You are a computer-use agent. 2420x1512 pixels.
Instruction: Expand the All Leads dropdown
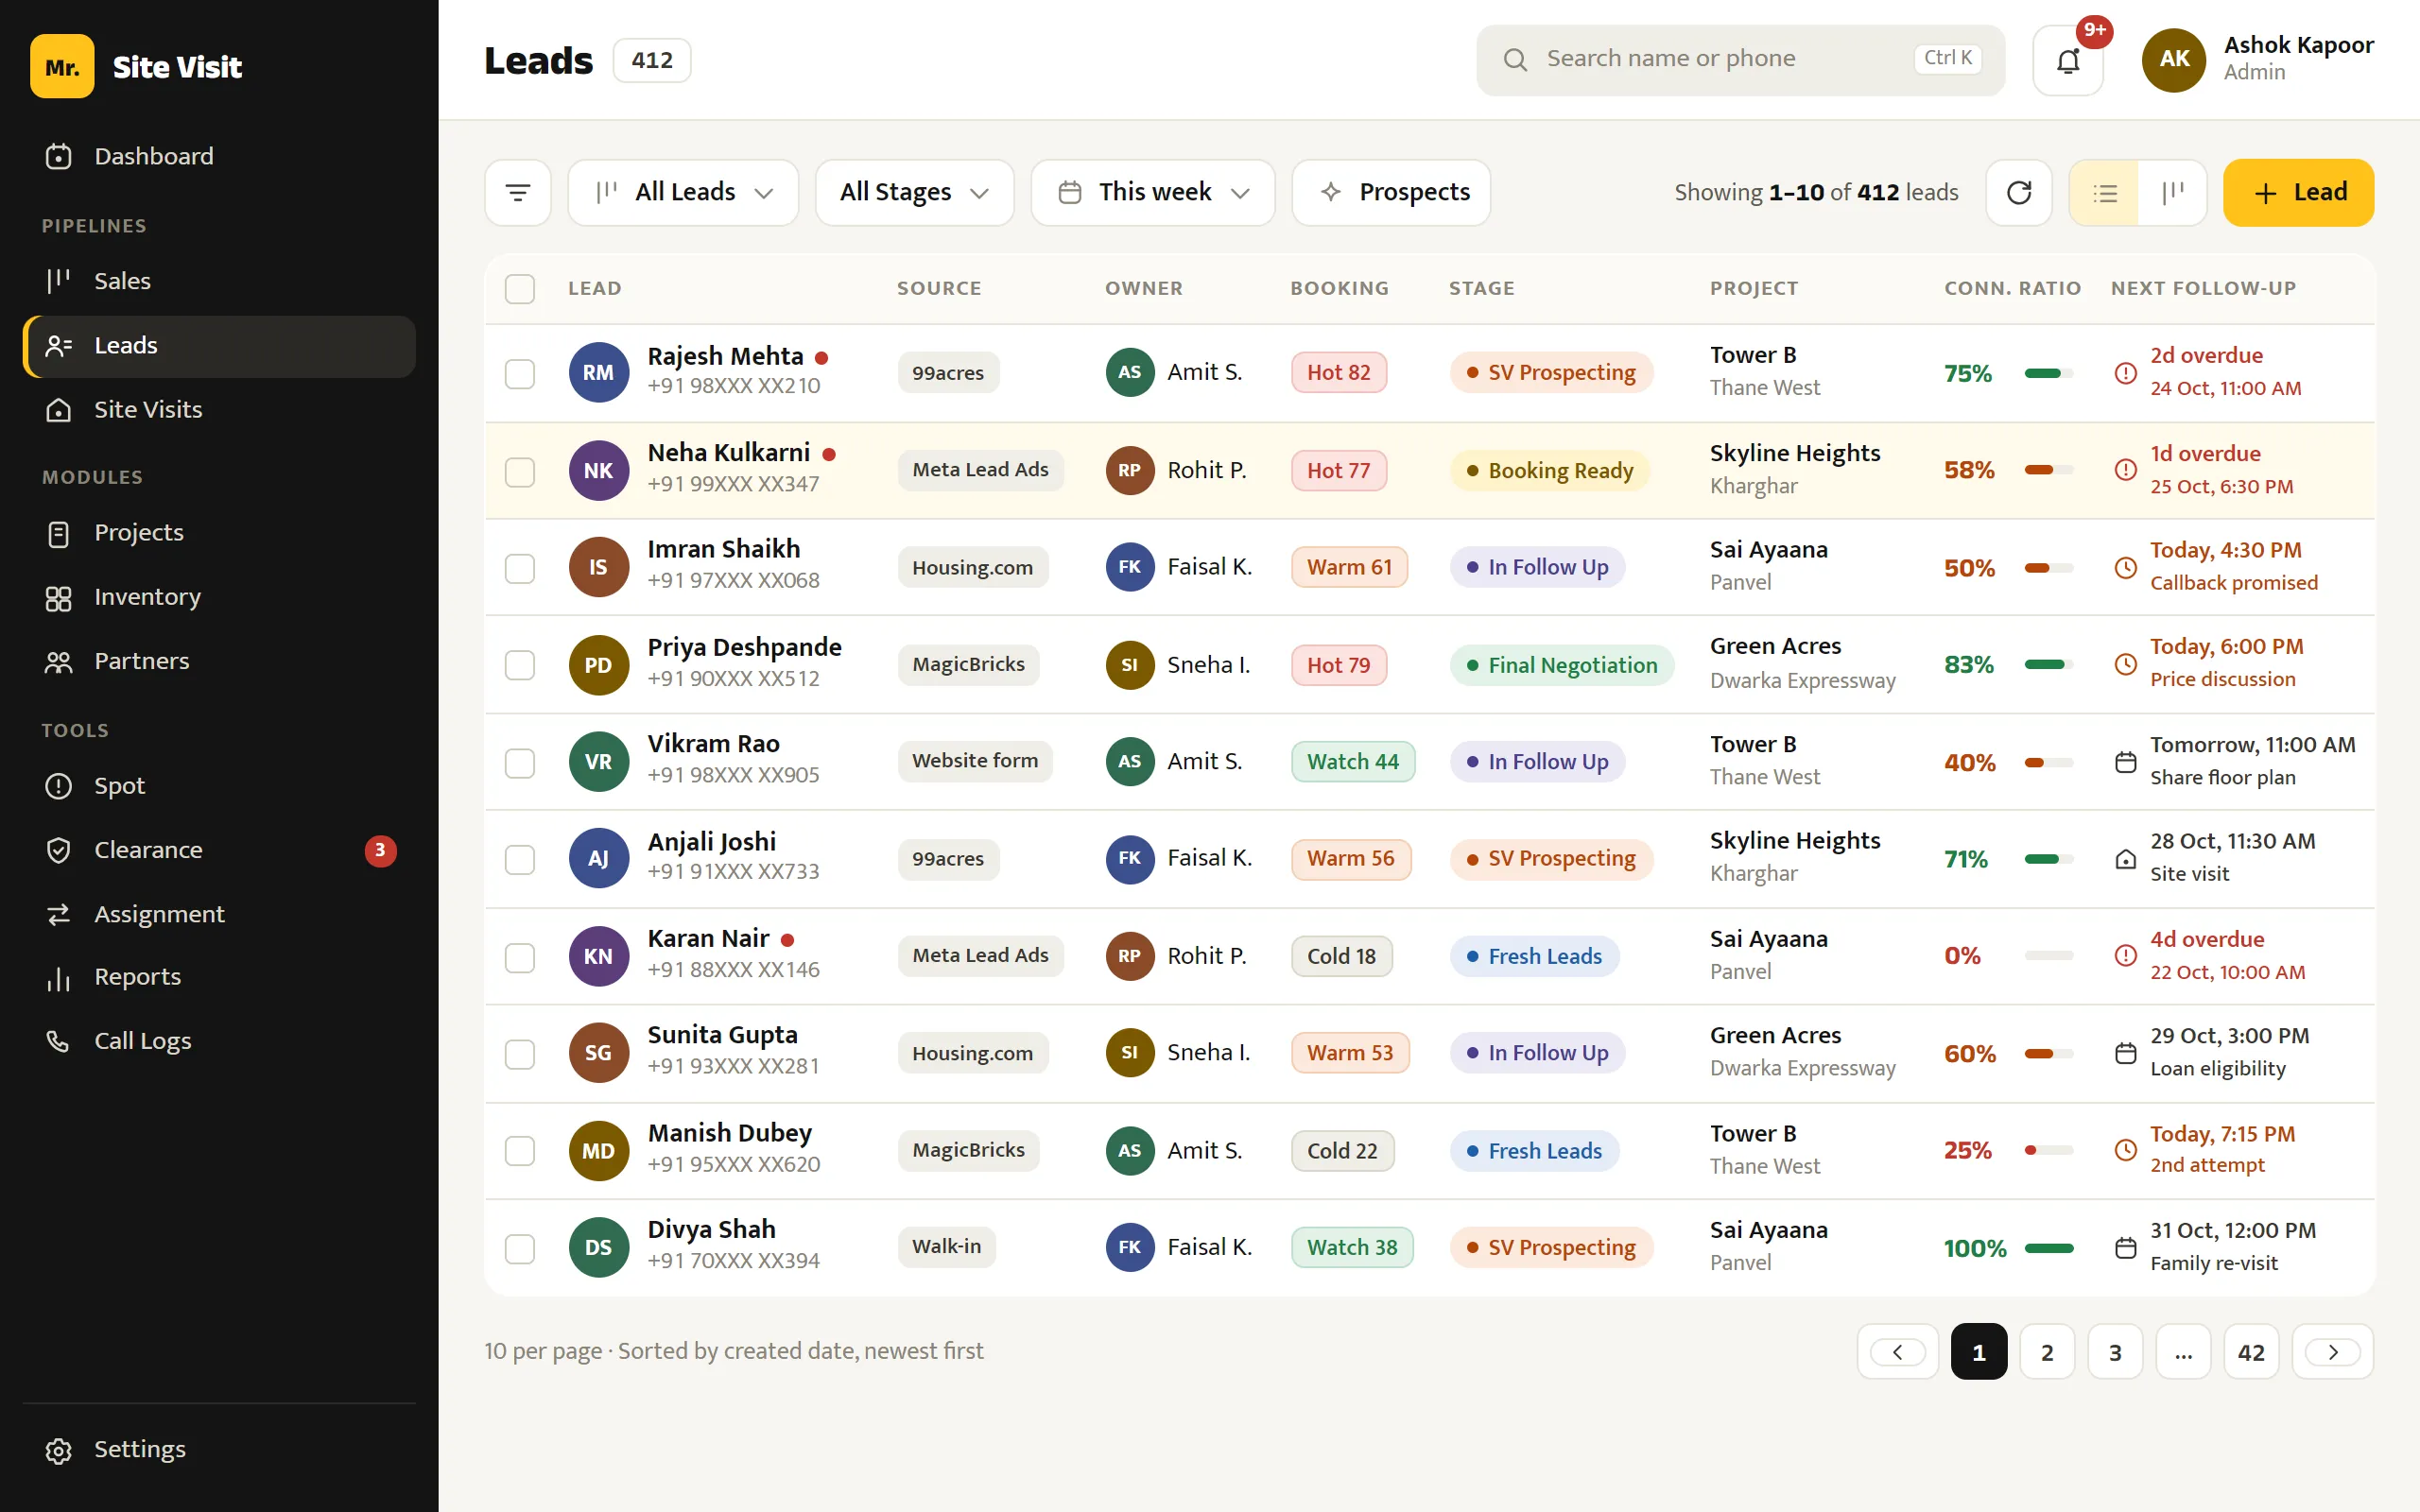tap(683, 192)
